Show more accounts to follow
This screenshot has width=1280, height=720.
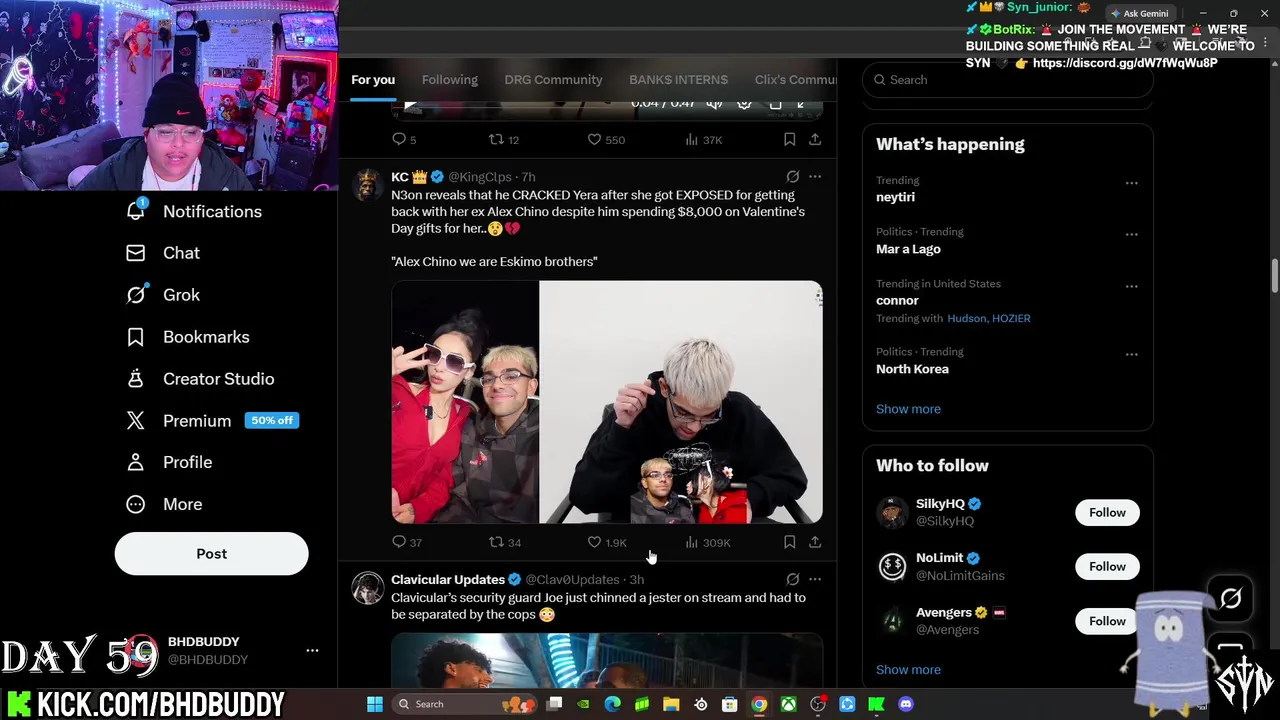pos(908,670)
